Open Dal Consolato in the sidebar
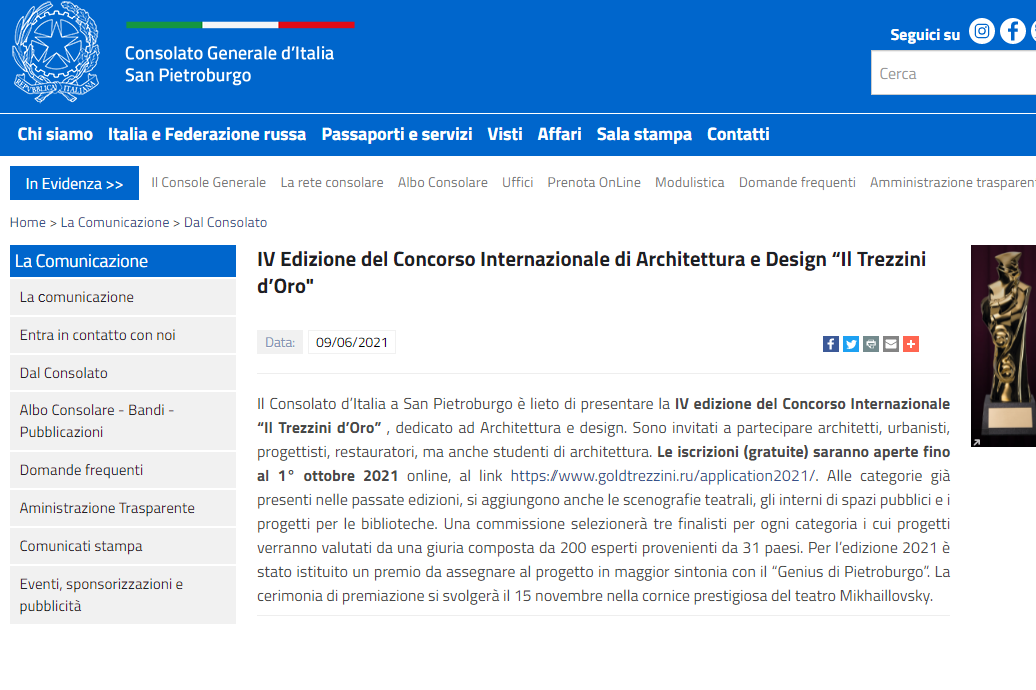1036x690 pixels. coord(123,373)
